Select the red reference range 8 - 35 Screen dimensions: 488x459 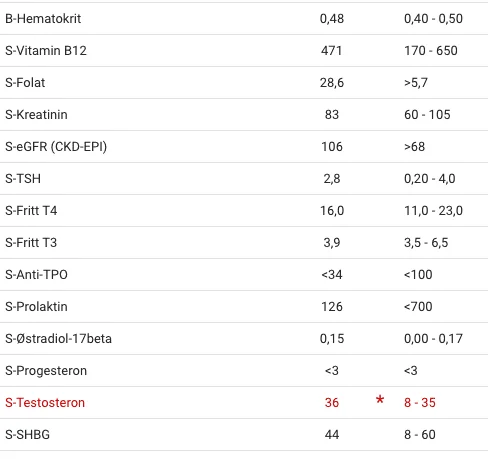(420, 403)
